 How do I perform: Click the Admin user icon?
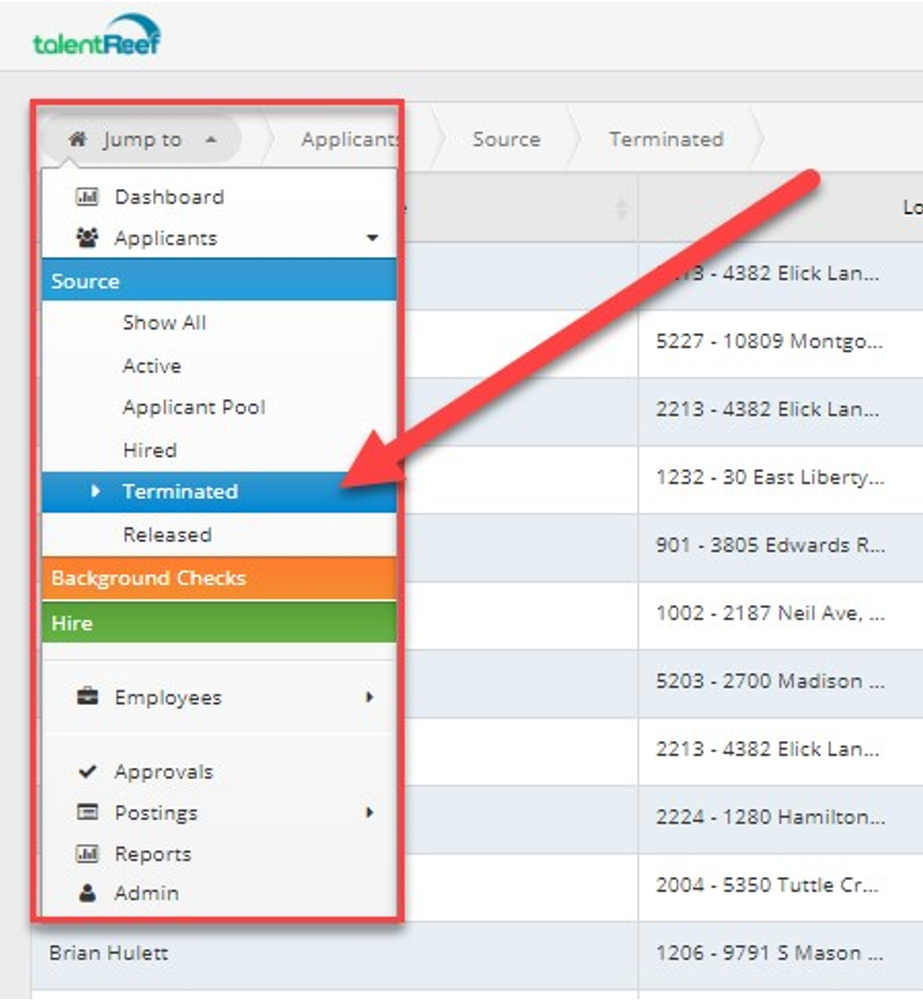pos(87,894)
